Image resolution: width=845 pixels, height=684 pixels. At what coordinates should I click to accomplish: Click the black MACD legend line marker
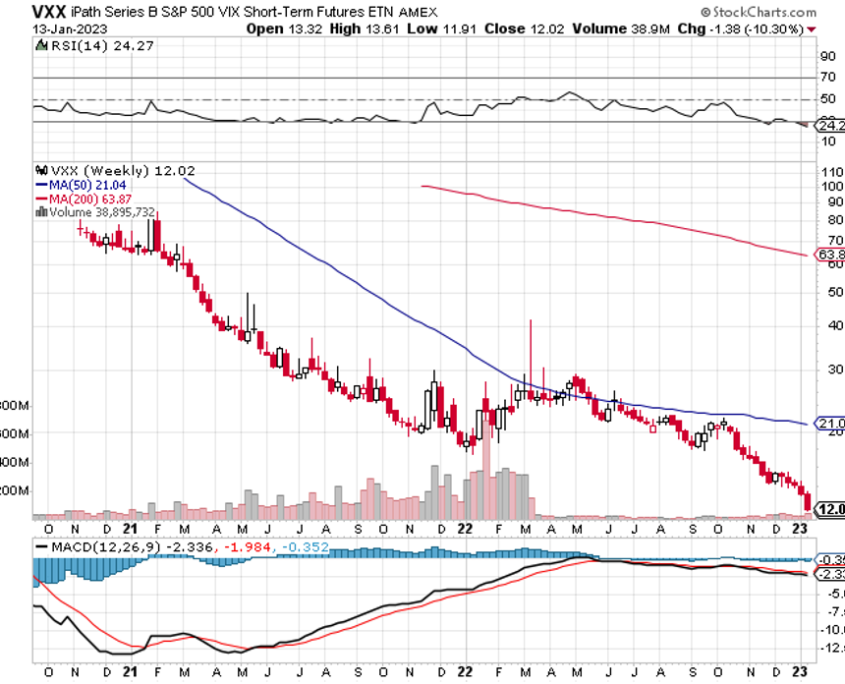point(41,547)
